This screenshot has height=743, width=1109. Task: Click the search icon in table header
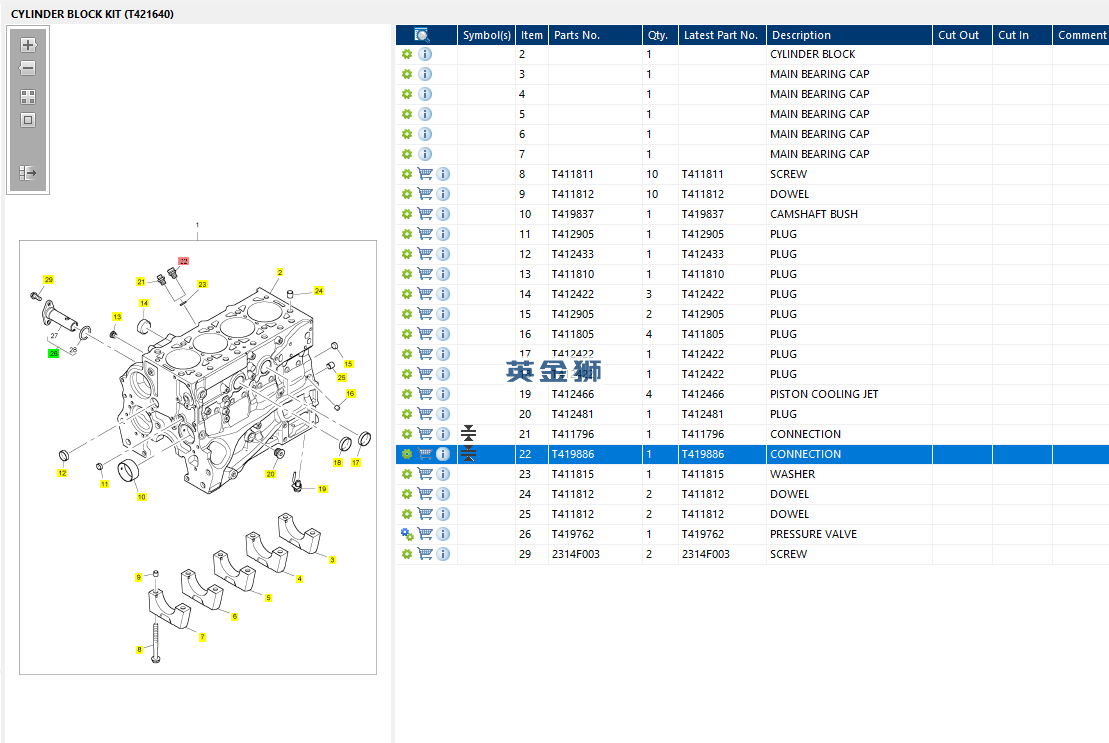[422, 35]
